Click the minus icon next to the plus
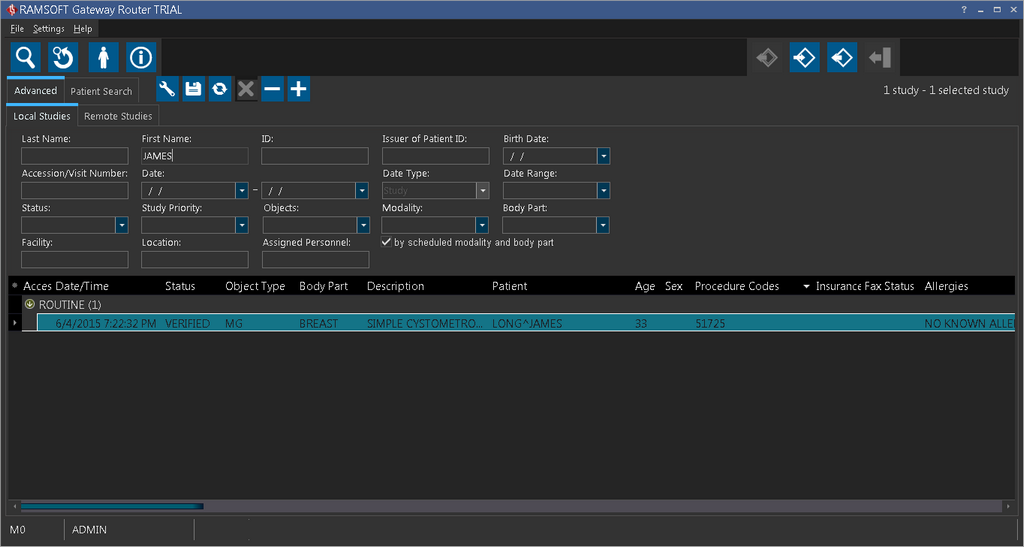The width and height of the screenshot is (1024, 547). click(x=272, y=89)
